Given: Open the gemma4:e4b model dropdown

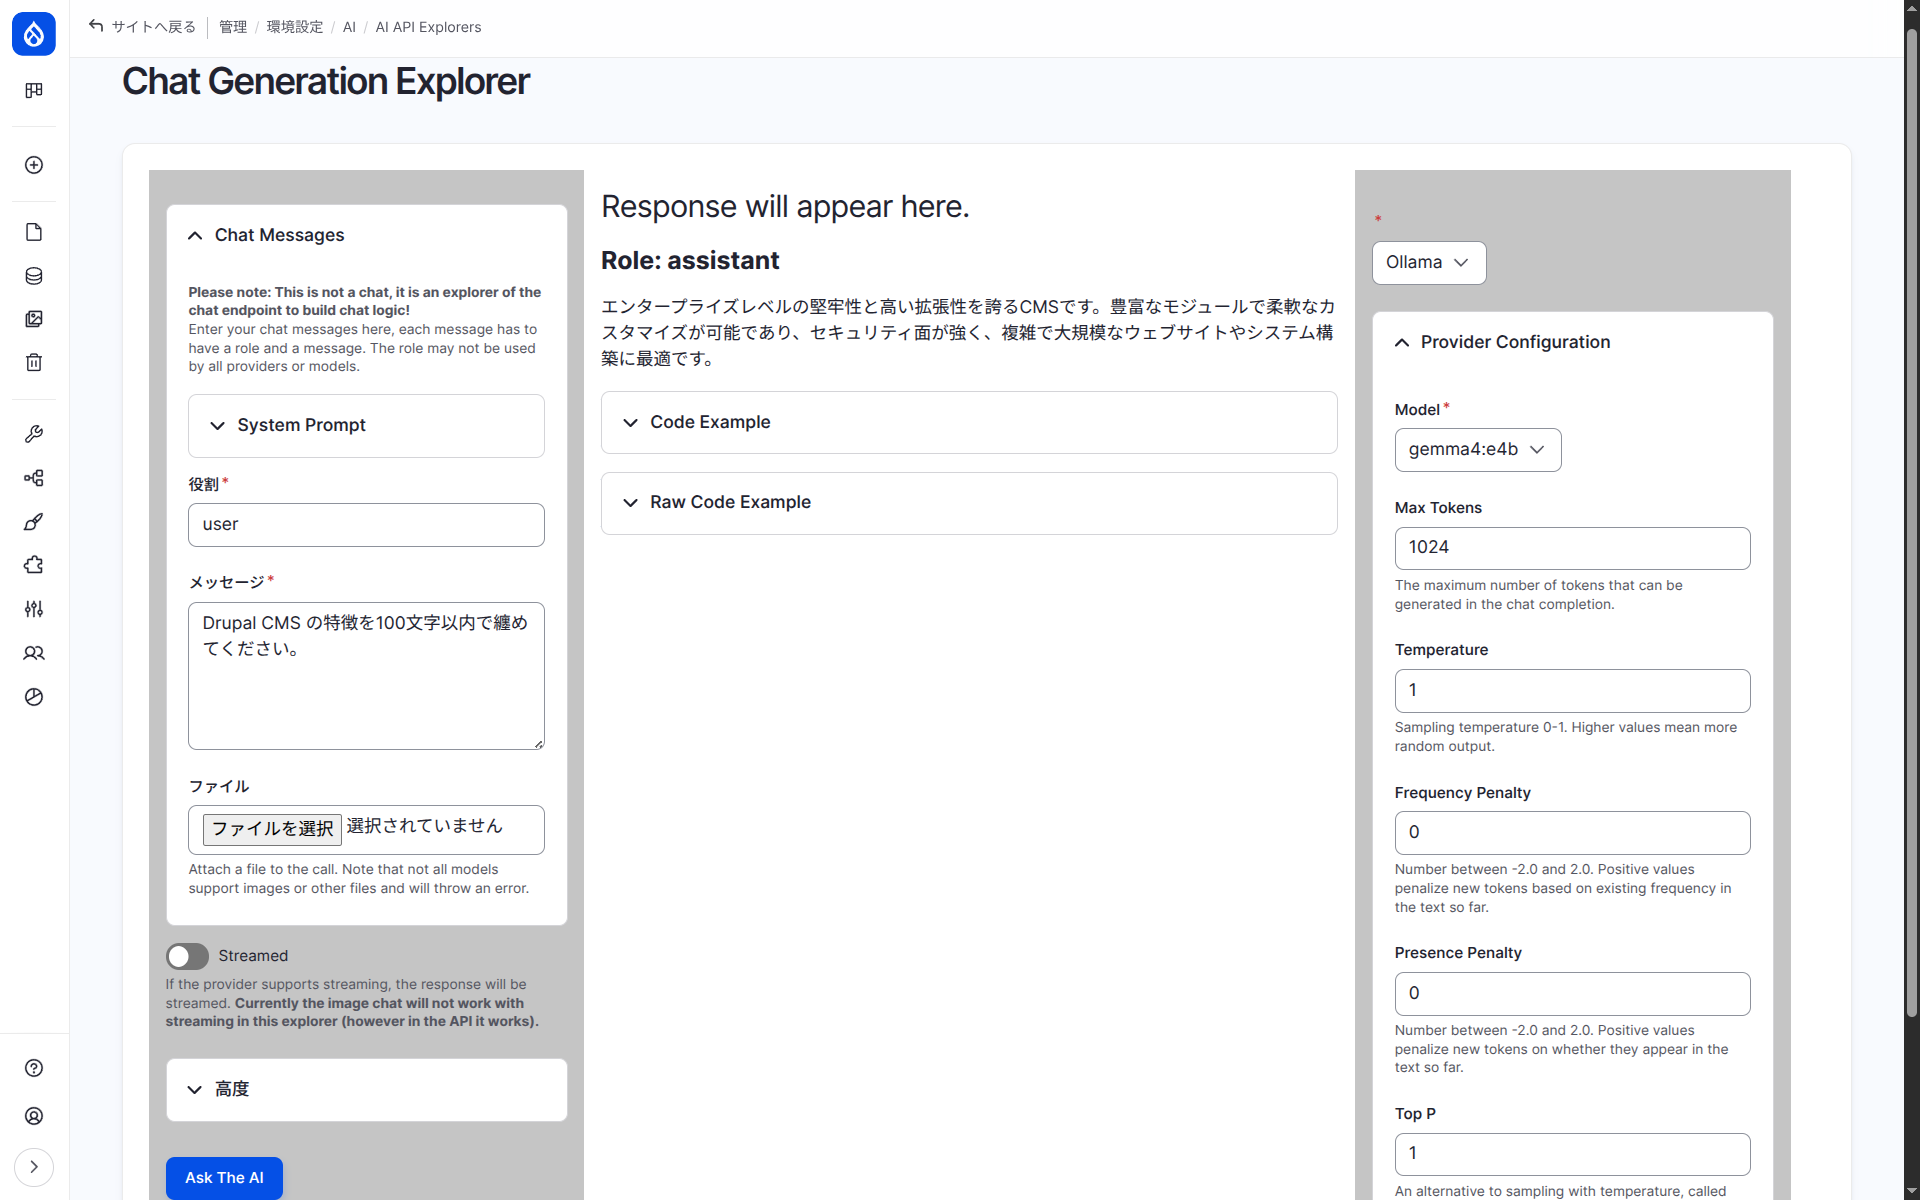Looking at the screenshot, I should click(x=1477, y=450).
